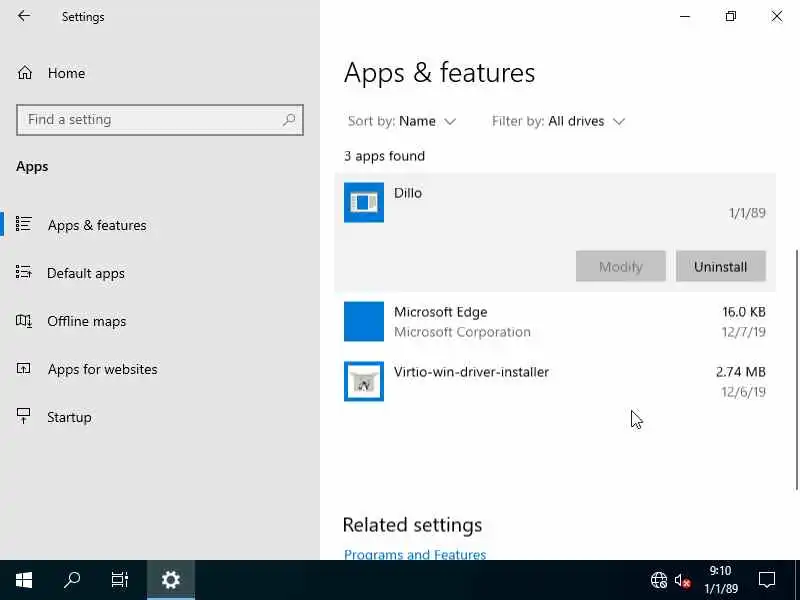Open the Filter by All drives dropdown

[x=558, y=121]
